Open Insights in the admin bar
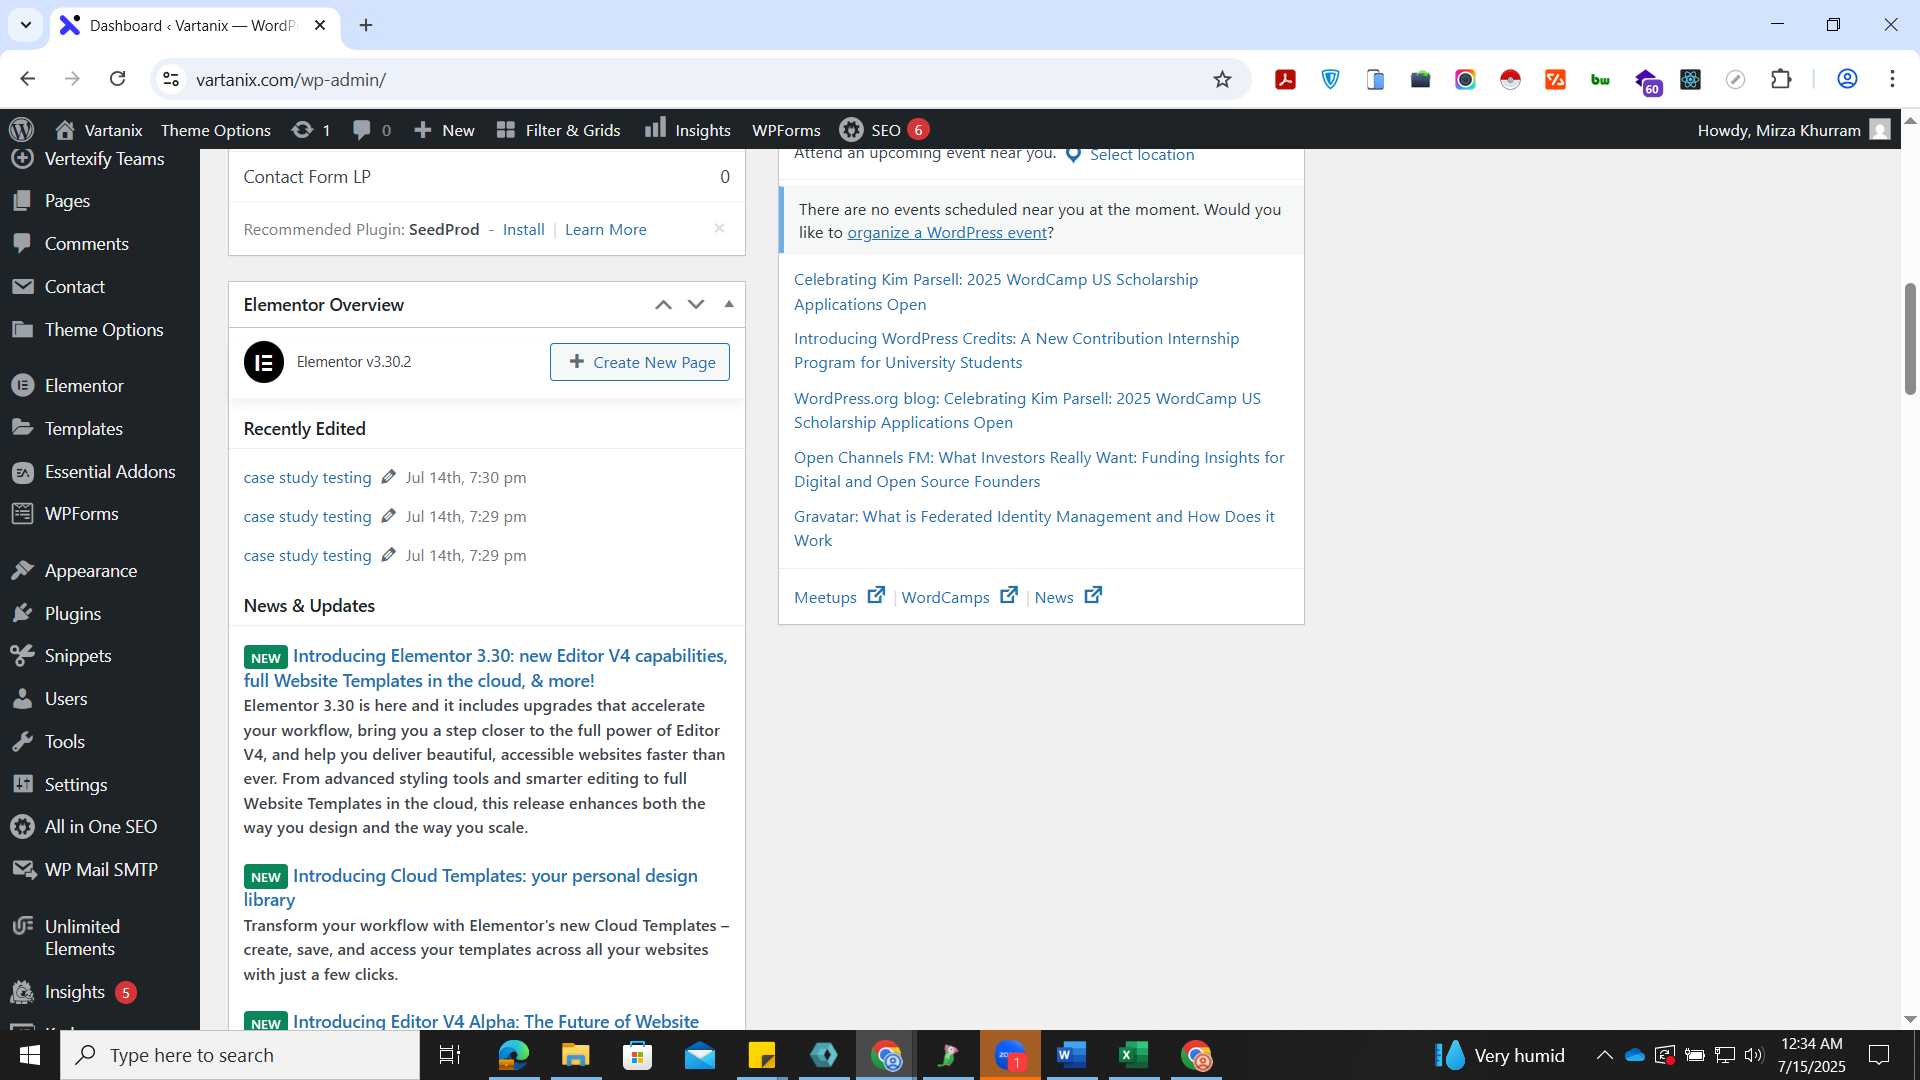Screen dimensions: 1920x1080 point(688,130)
